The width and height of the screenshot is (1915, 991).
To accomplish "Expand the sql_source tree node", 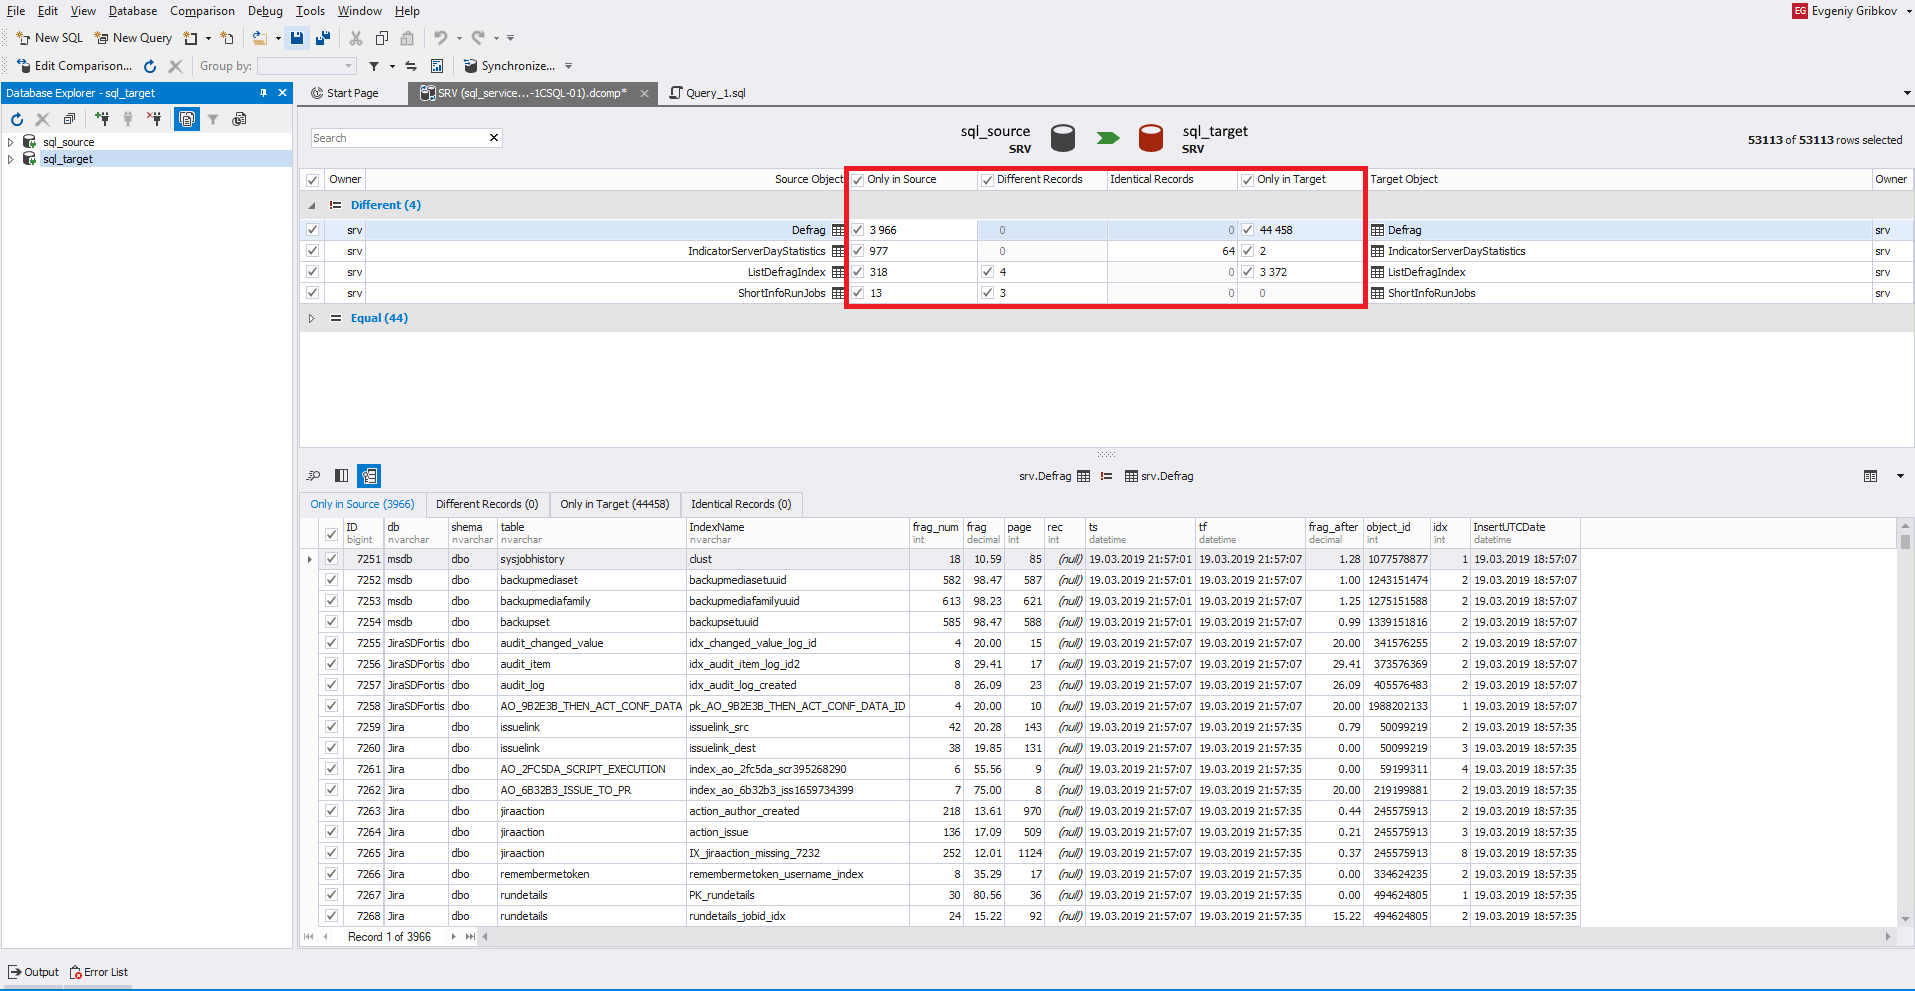I will (x=11, y=142).
